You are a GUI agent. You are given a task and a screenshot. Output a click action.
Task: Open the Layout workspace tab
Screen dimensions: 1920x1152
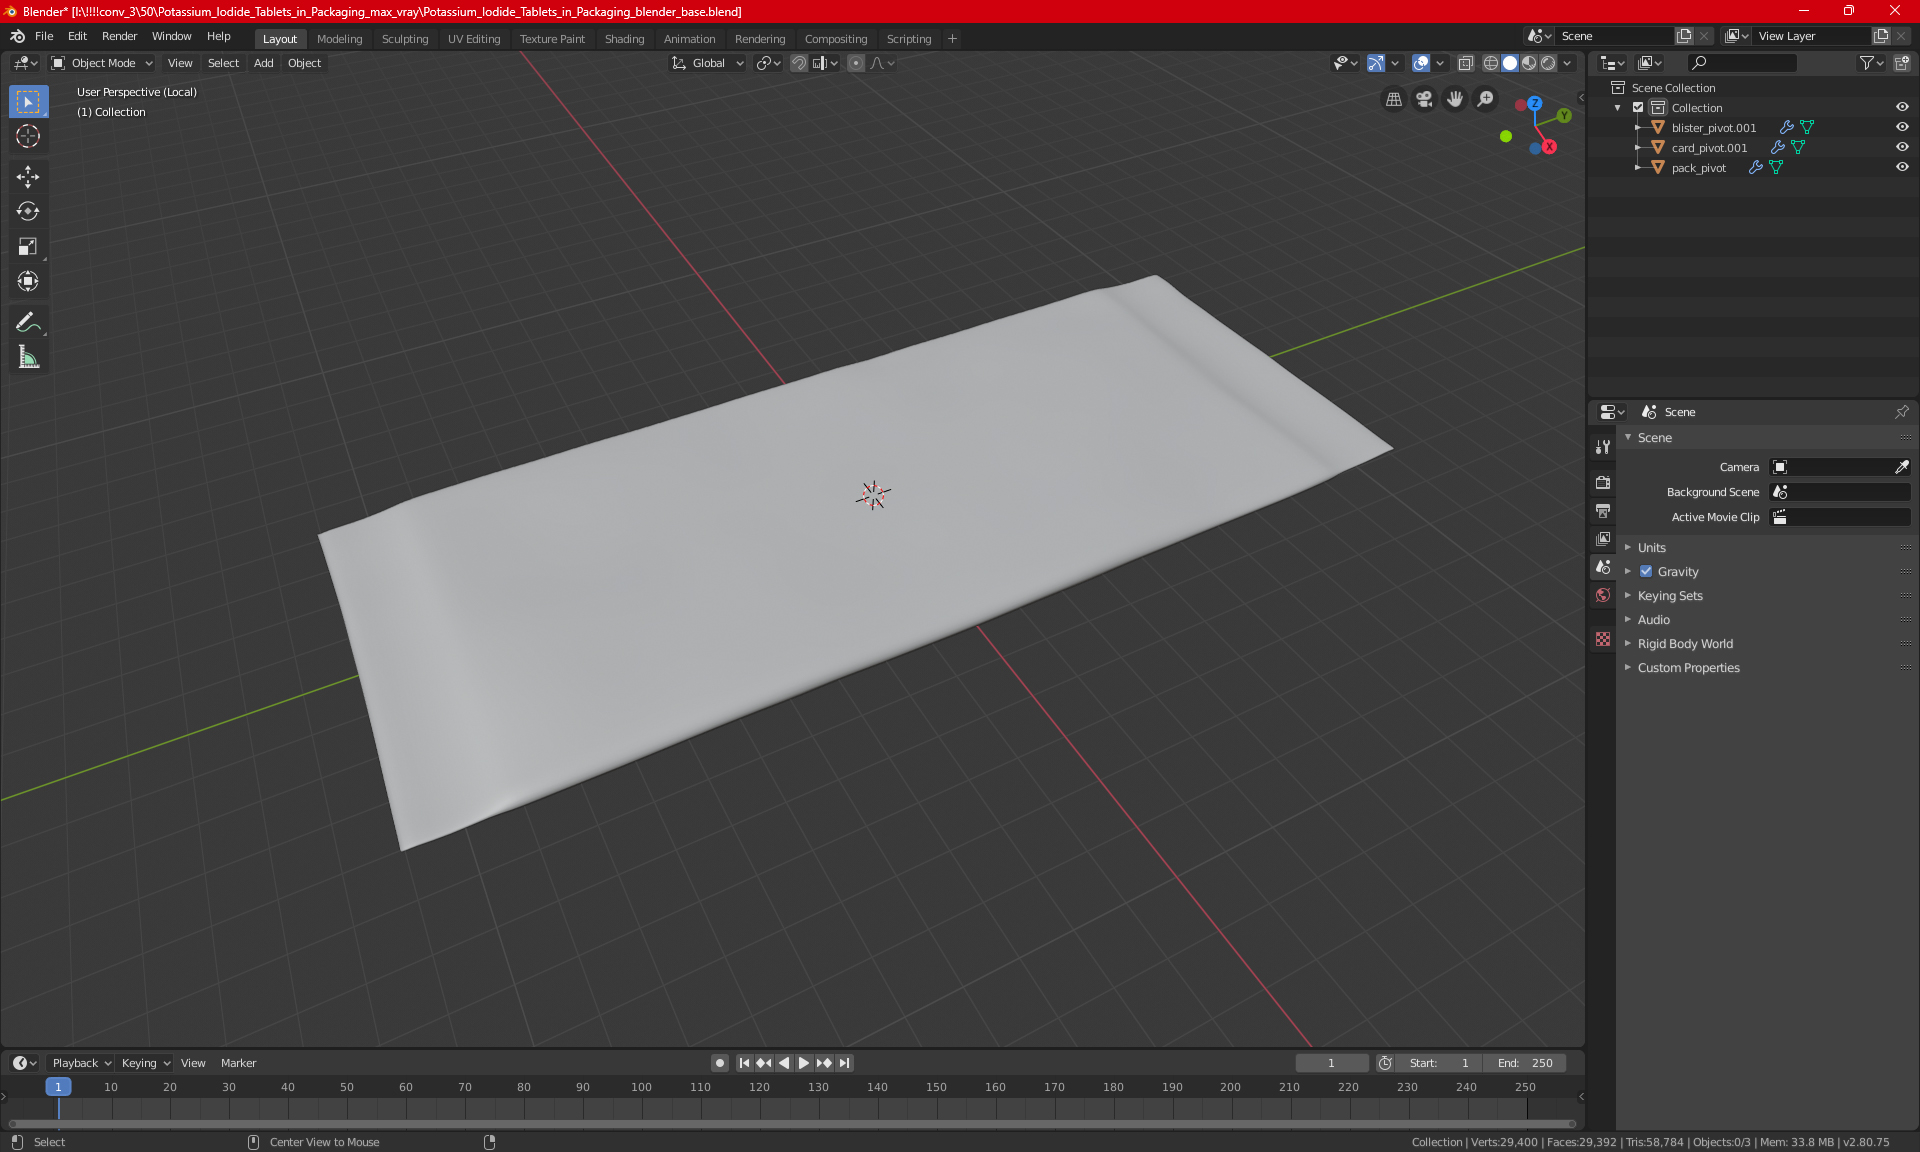278,37
